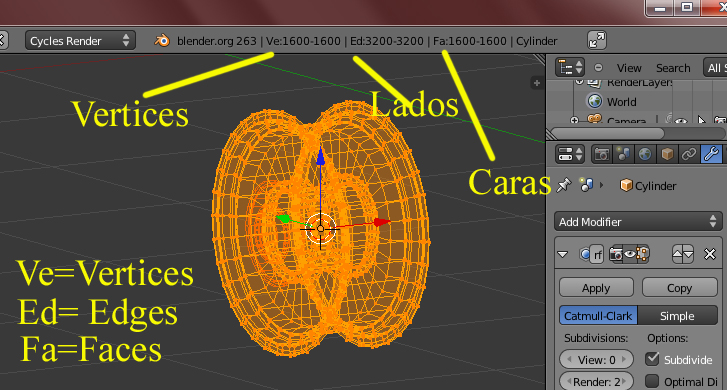The image size is (727, 390).
Task: Toggle fullscreen with the arrows icon
Action: coord(597,40)
